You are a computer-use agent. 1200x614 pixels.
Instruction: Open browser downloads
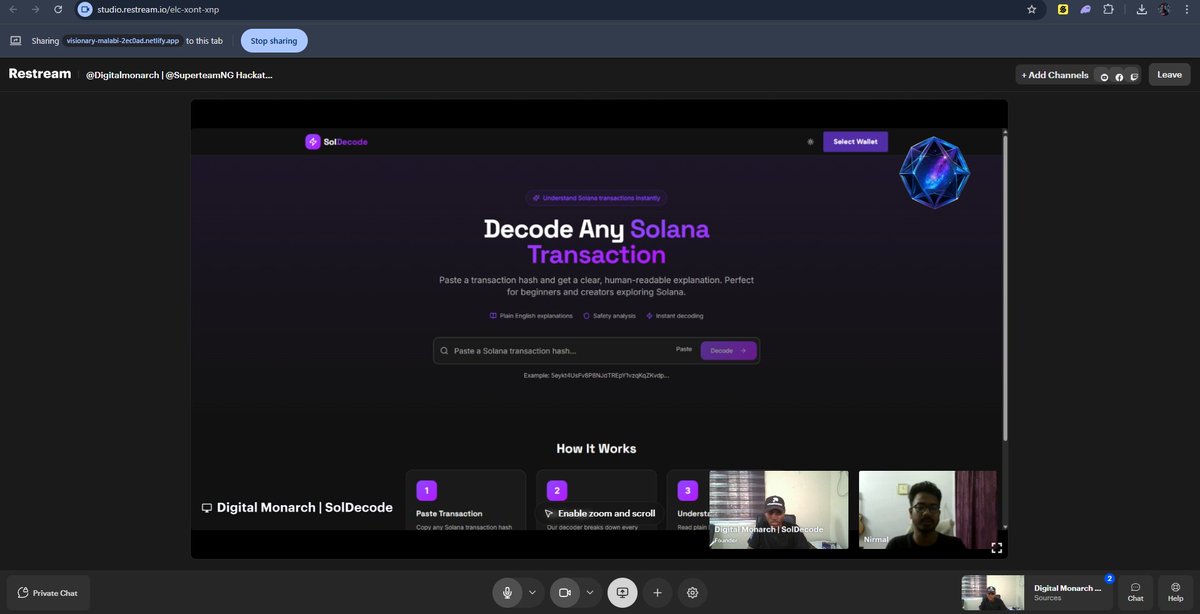(1142, 9)
